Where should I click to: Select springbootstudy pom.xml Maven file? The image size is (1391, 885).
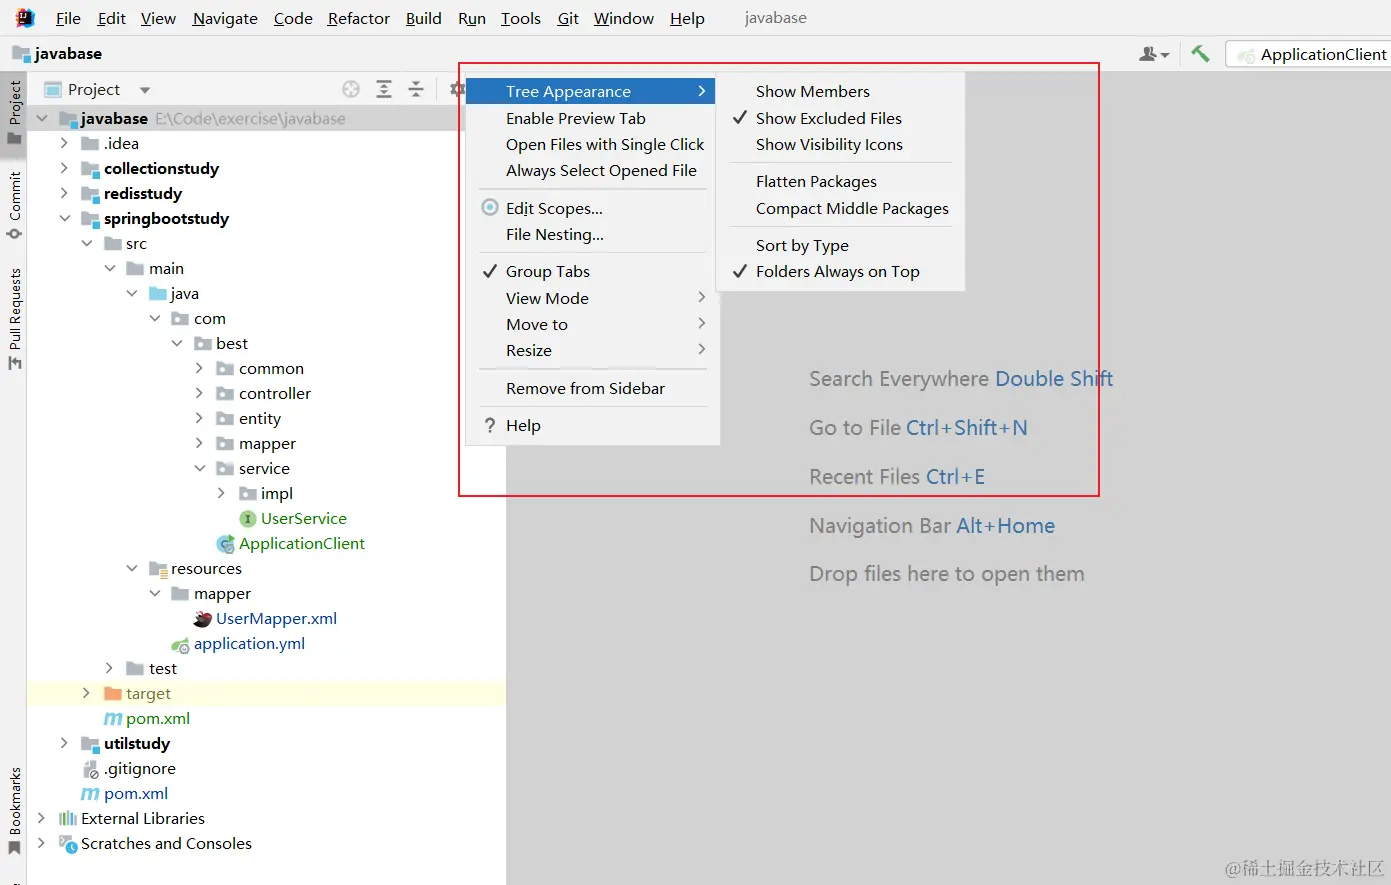[147, 718]
